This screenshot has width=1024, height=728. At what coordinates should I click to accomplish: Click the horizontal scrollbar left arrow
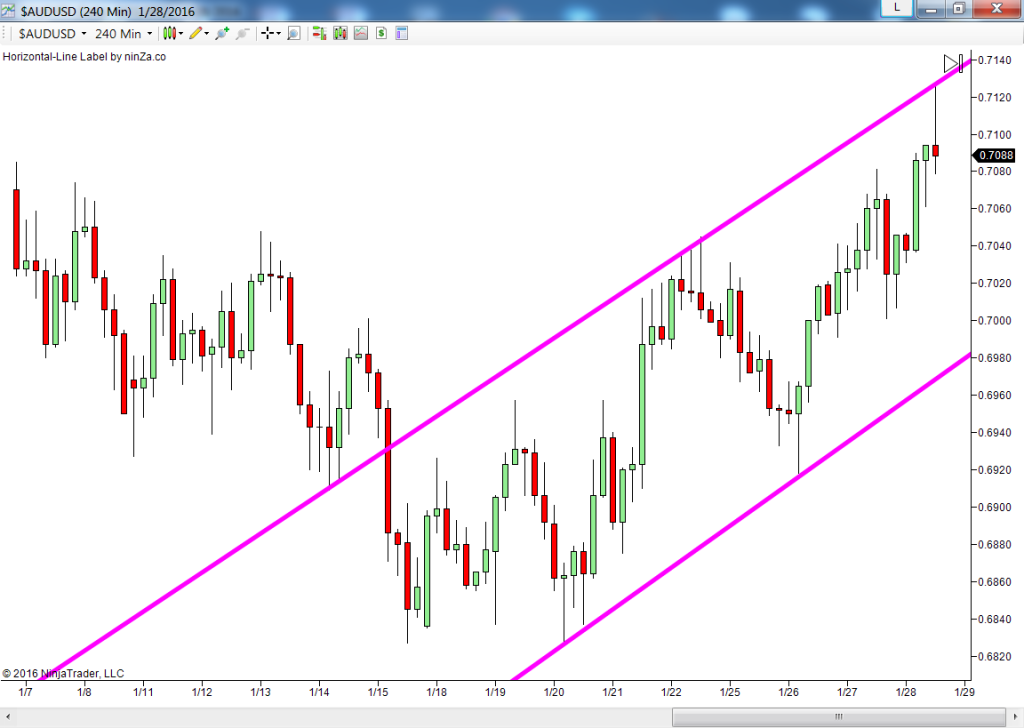(x=8, y=717)
